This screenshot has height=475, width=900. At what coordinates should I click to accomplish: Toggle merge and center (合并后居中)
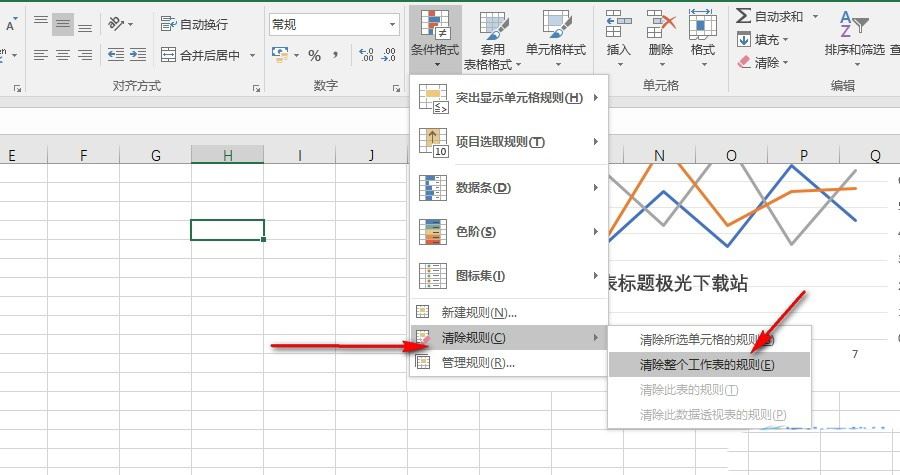click(x=201, y=55)
